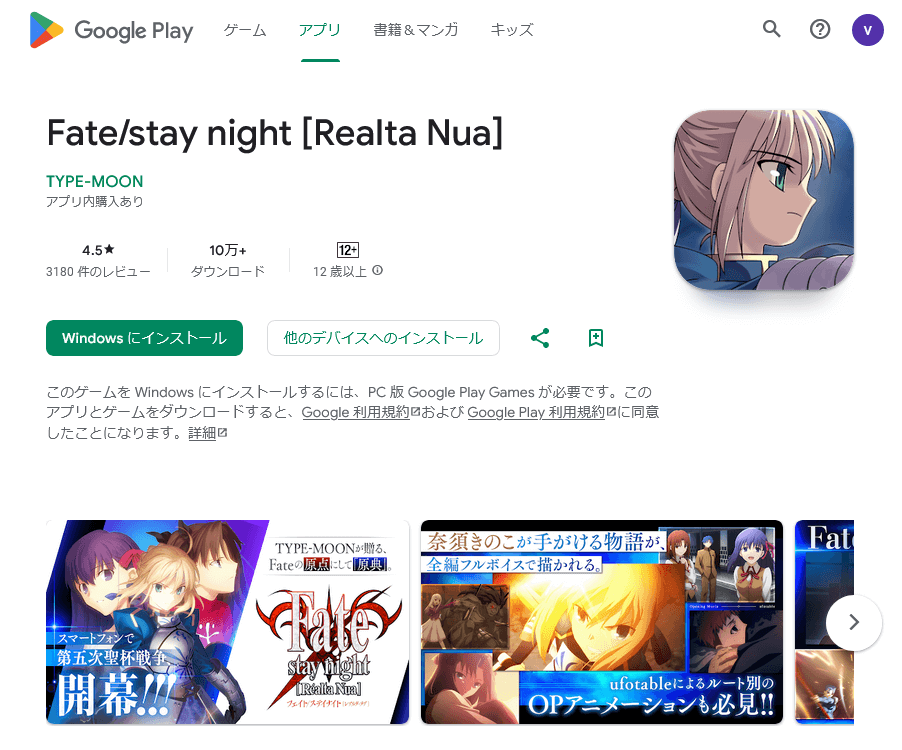This screenshot has width=902, height=750.
Task: Add to wishlist with bookmark icon
Action: 596,338
